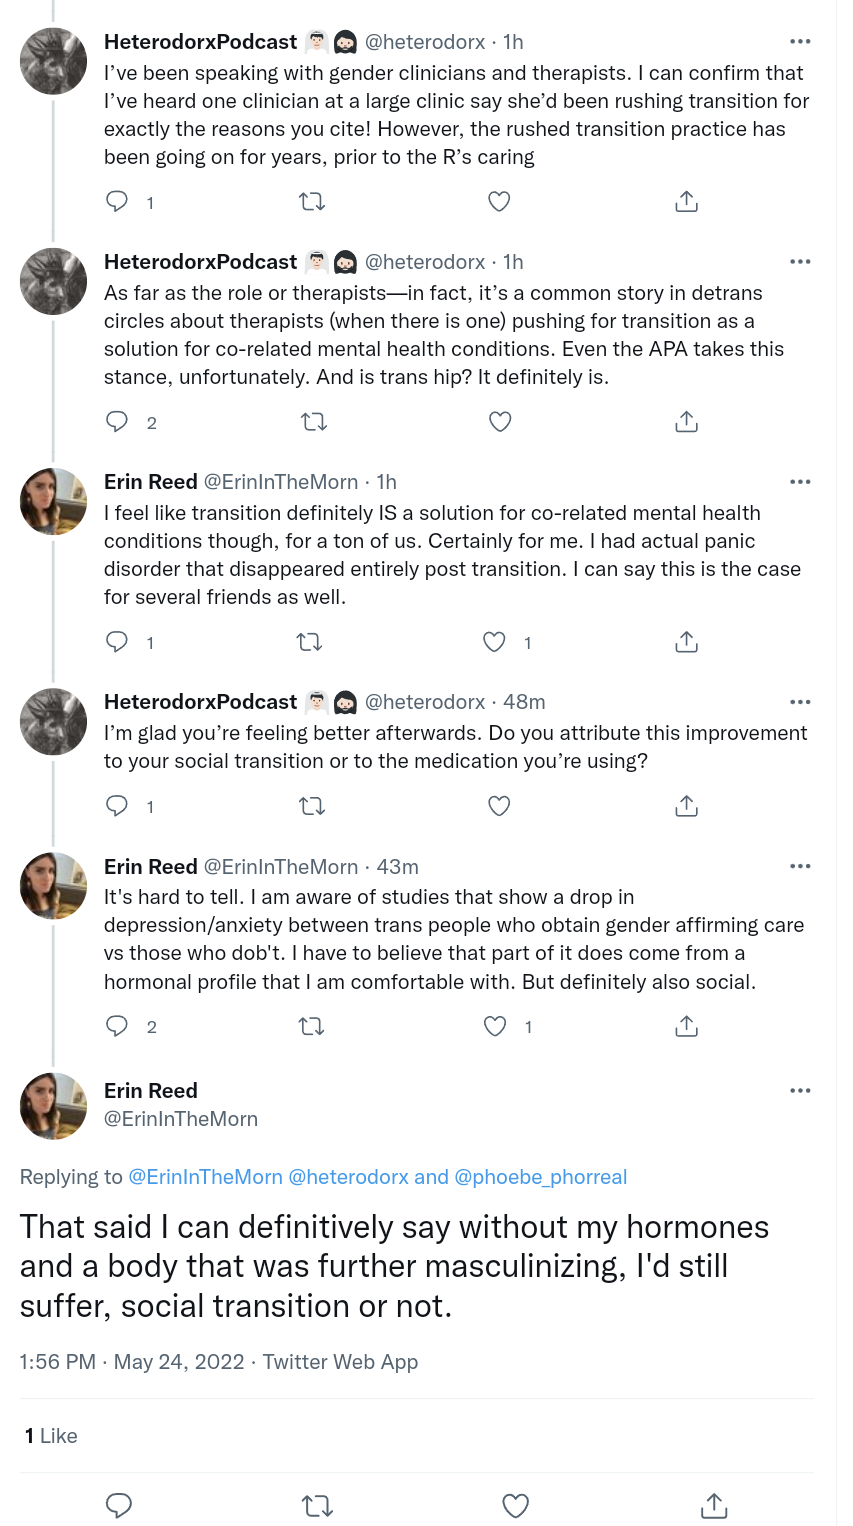Open @phoebe_phorreal profile link
Image resolution: width=853 pixels, height=1526 pixels.
click(x=541, y=1177)
